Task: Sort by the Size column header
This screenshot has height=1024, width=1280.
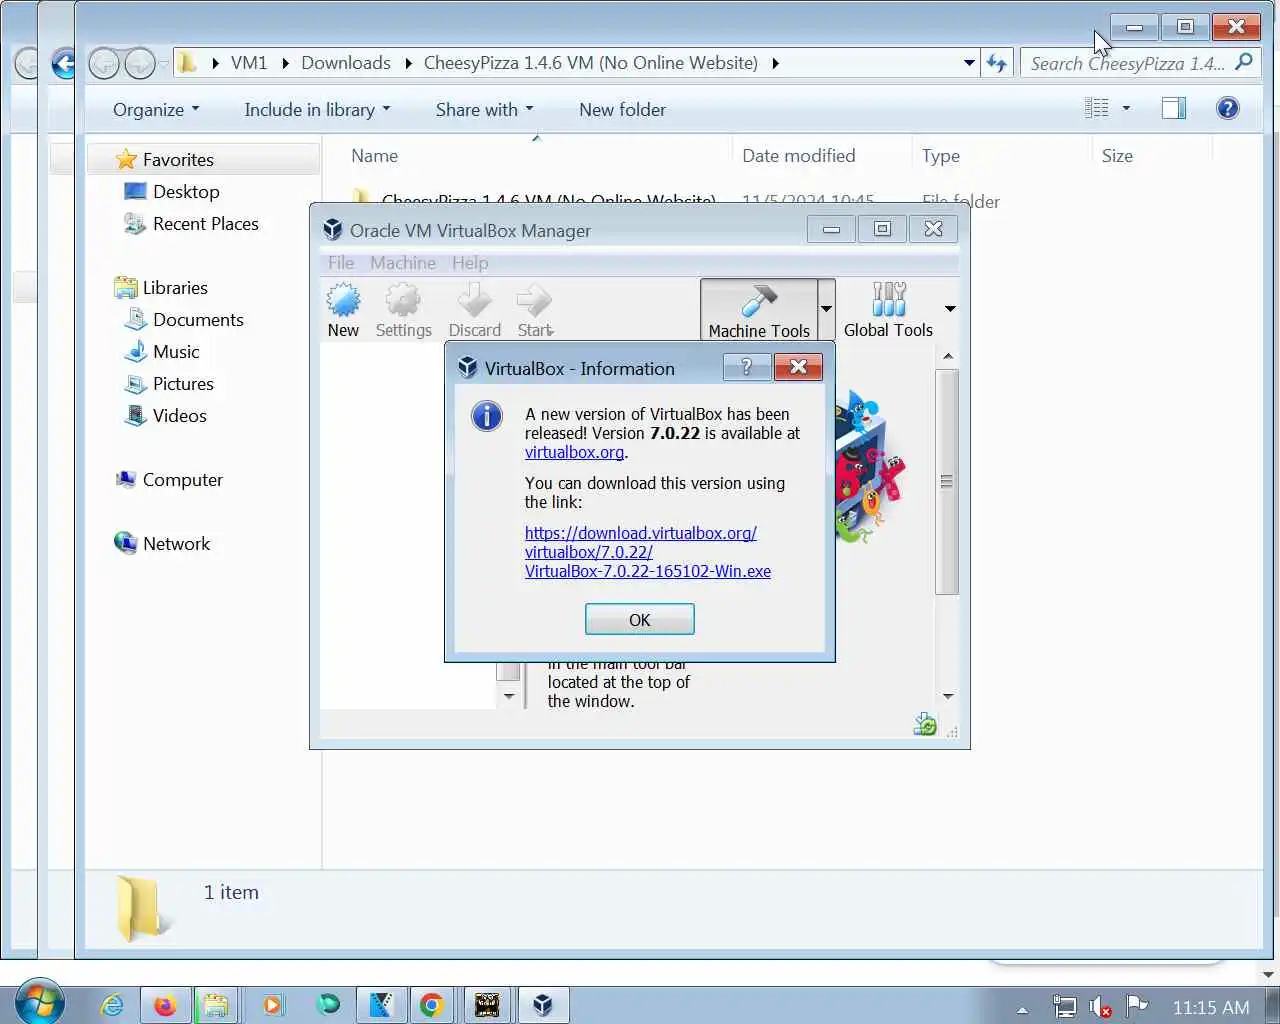Action: point(1117,156)
